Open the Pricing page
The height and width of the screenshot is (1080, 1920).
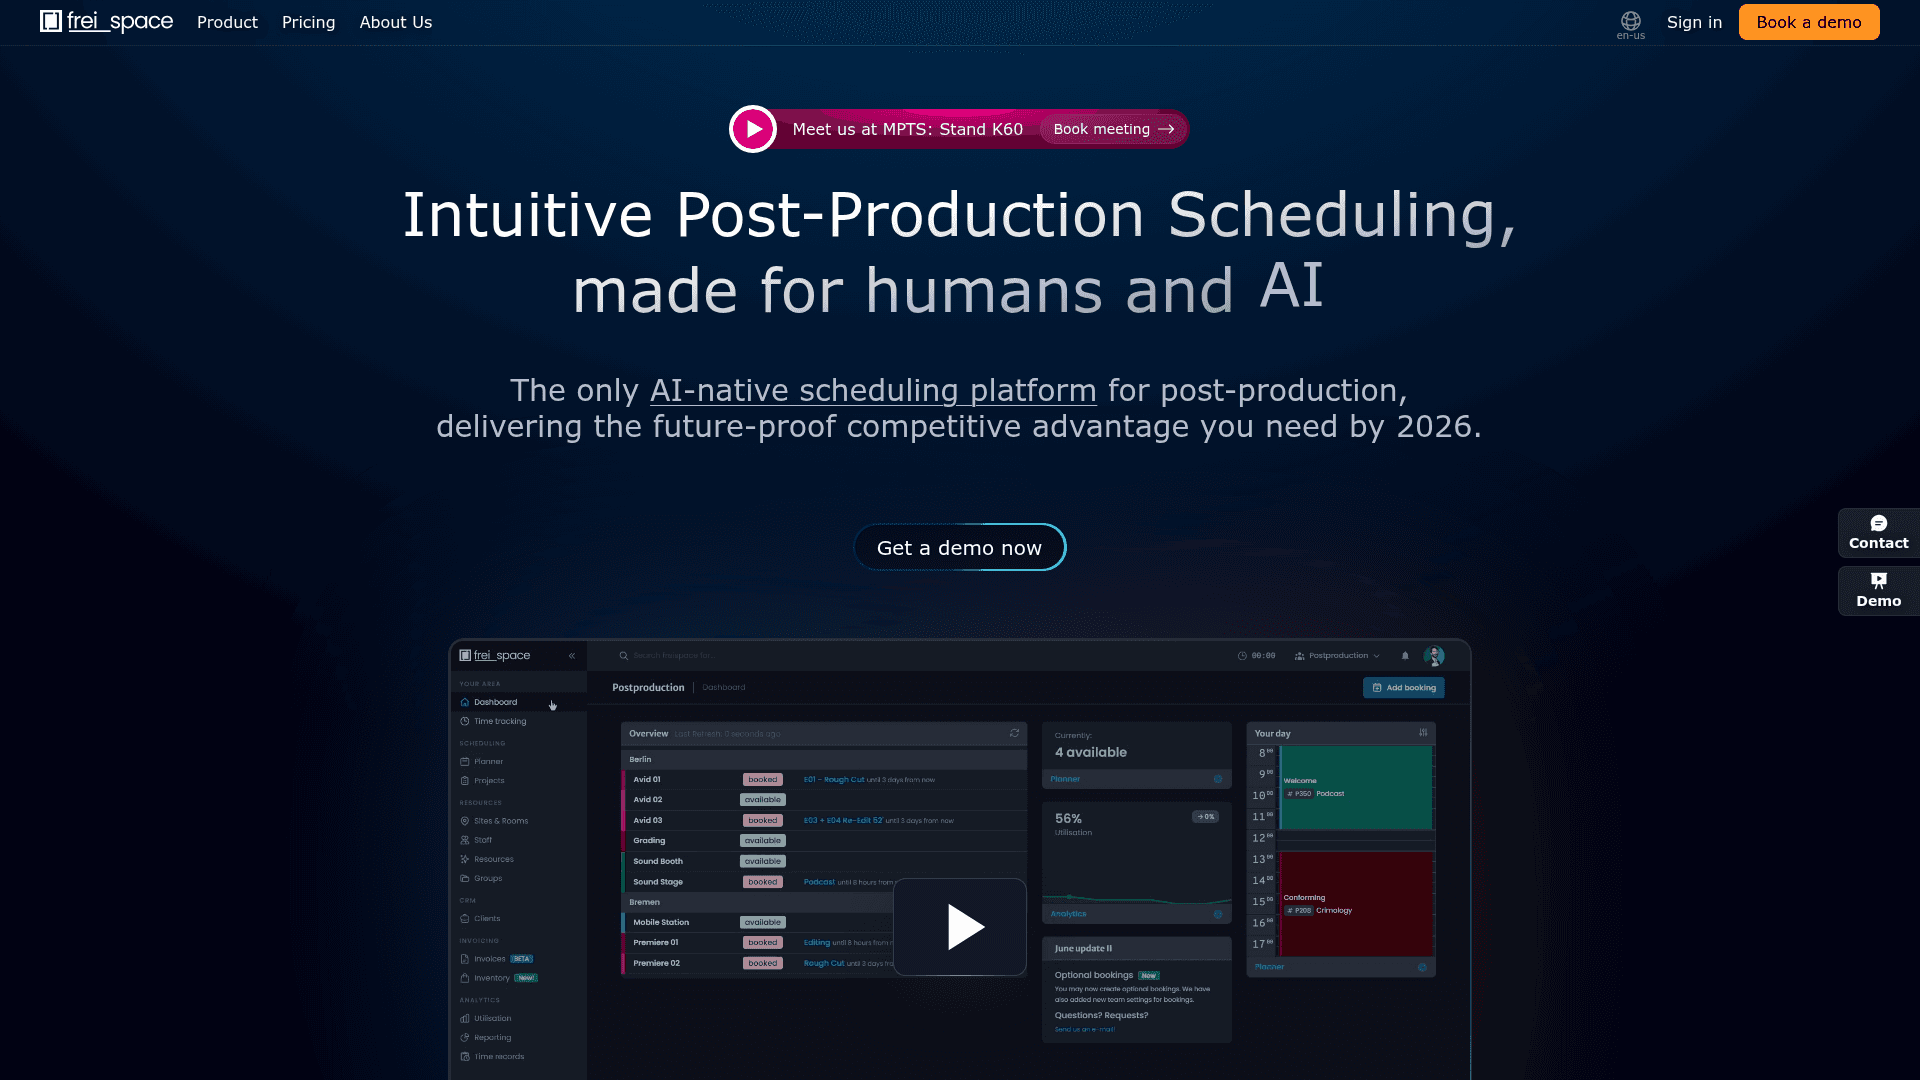pos(308,22)
